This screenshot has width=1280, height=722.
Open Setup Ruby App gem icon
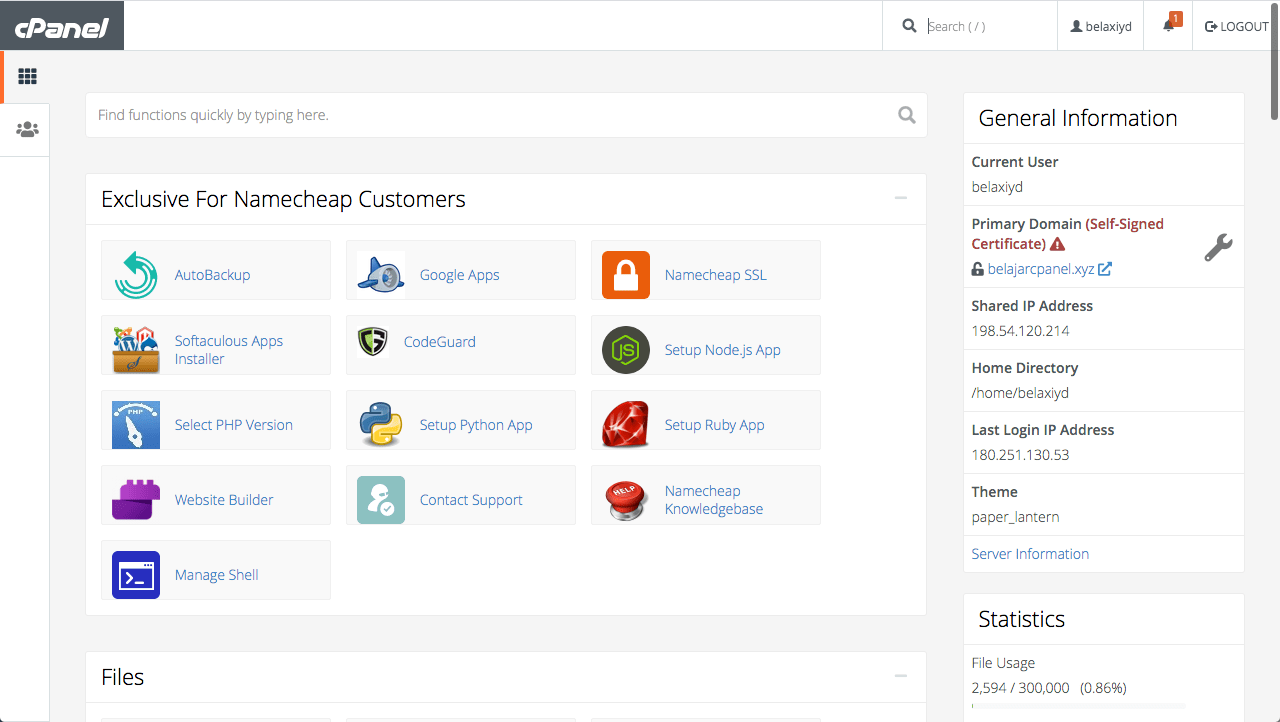click(625, 420)
